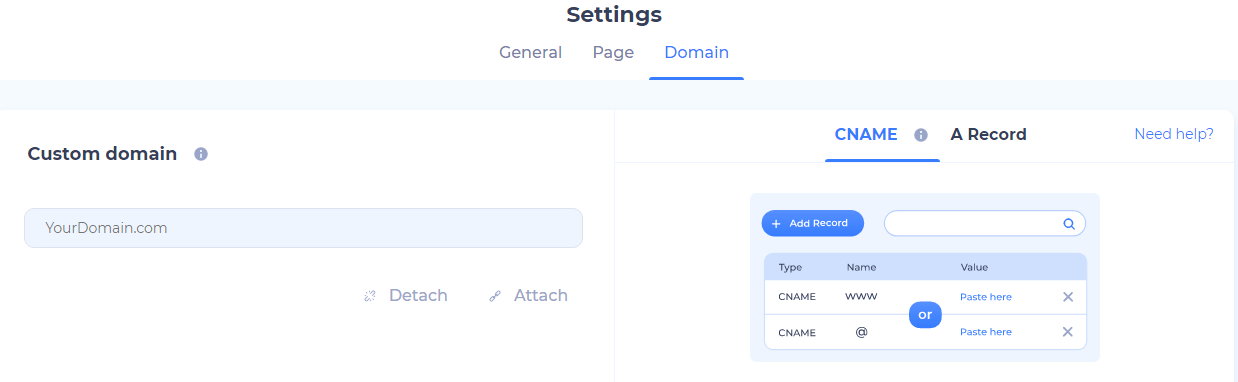Click the Name column header
The image size is (1238, 382).
[x=861, y=267]
